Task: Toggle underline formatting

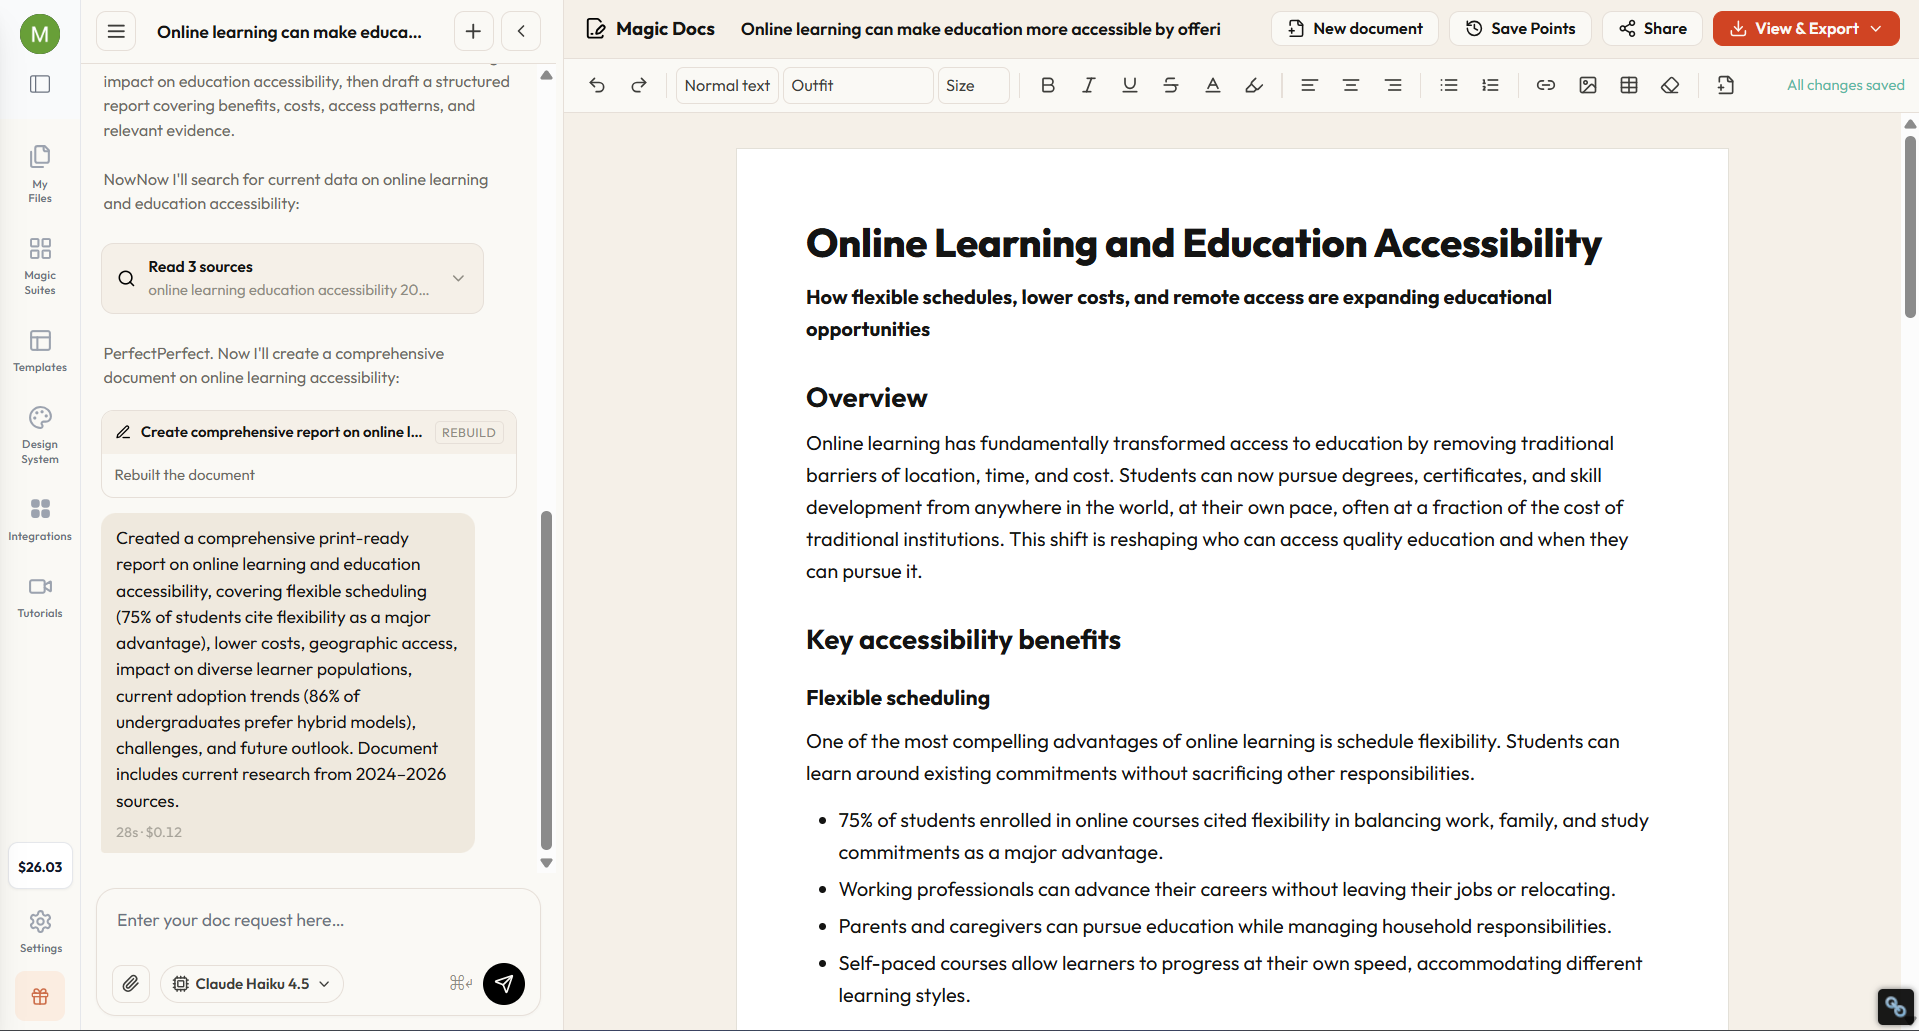Action: pos(1130,85)
